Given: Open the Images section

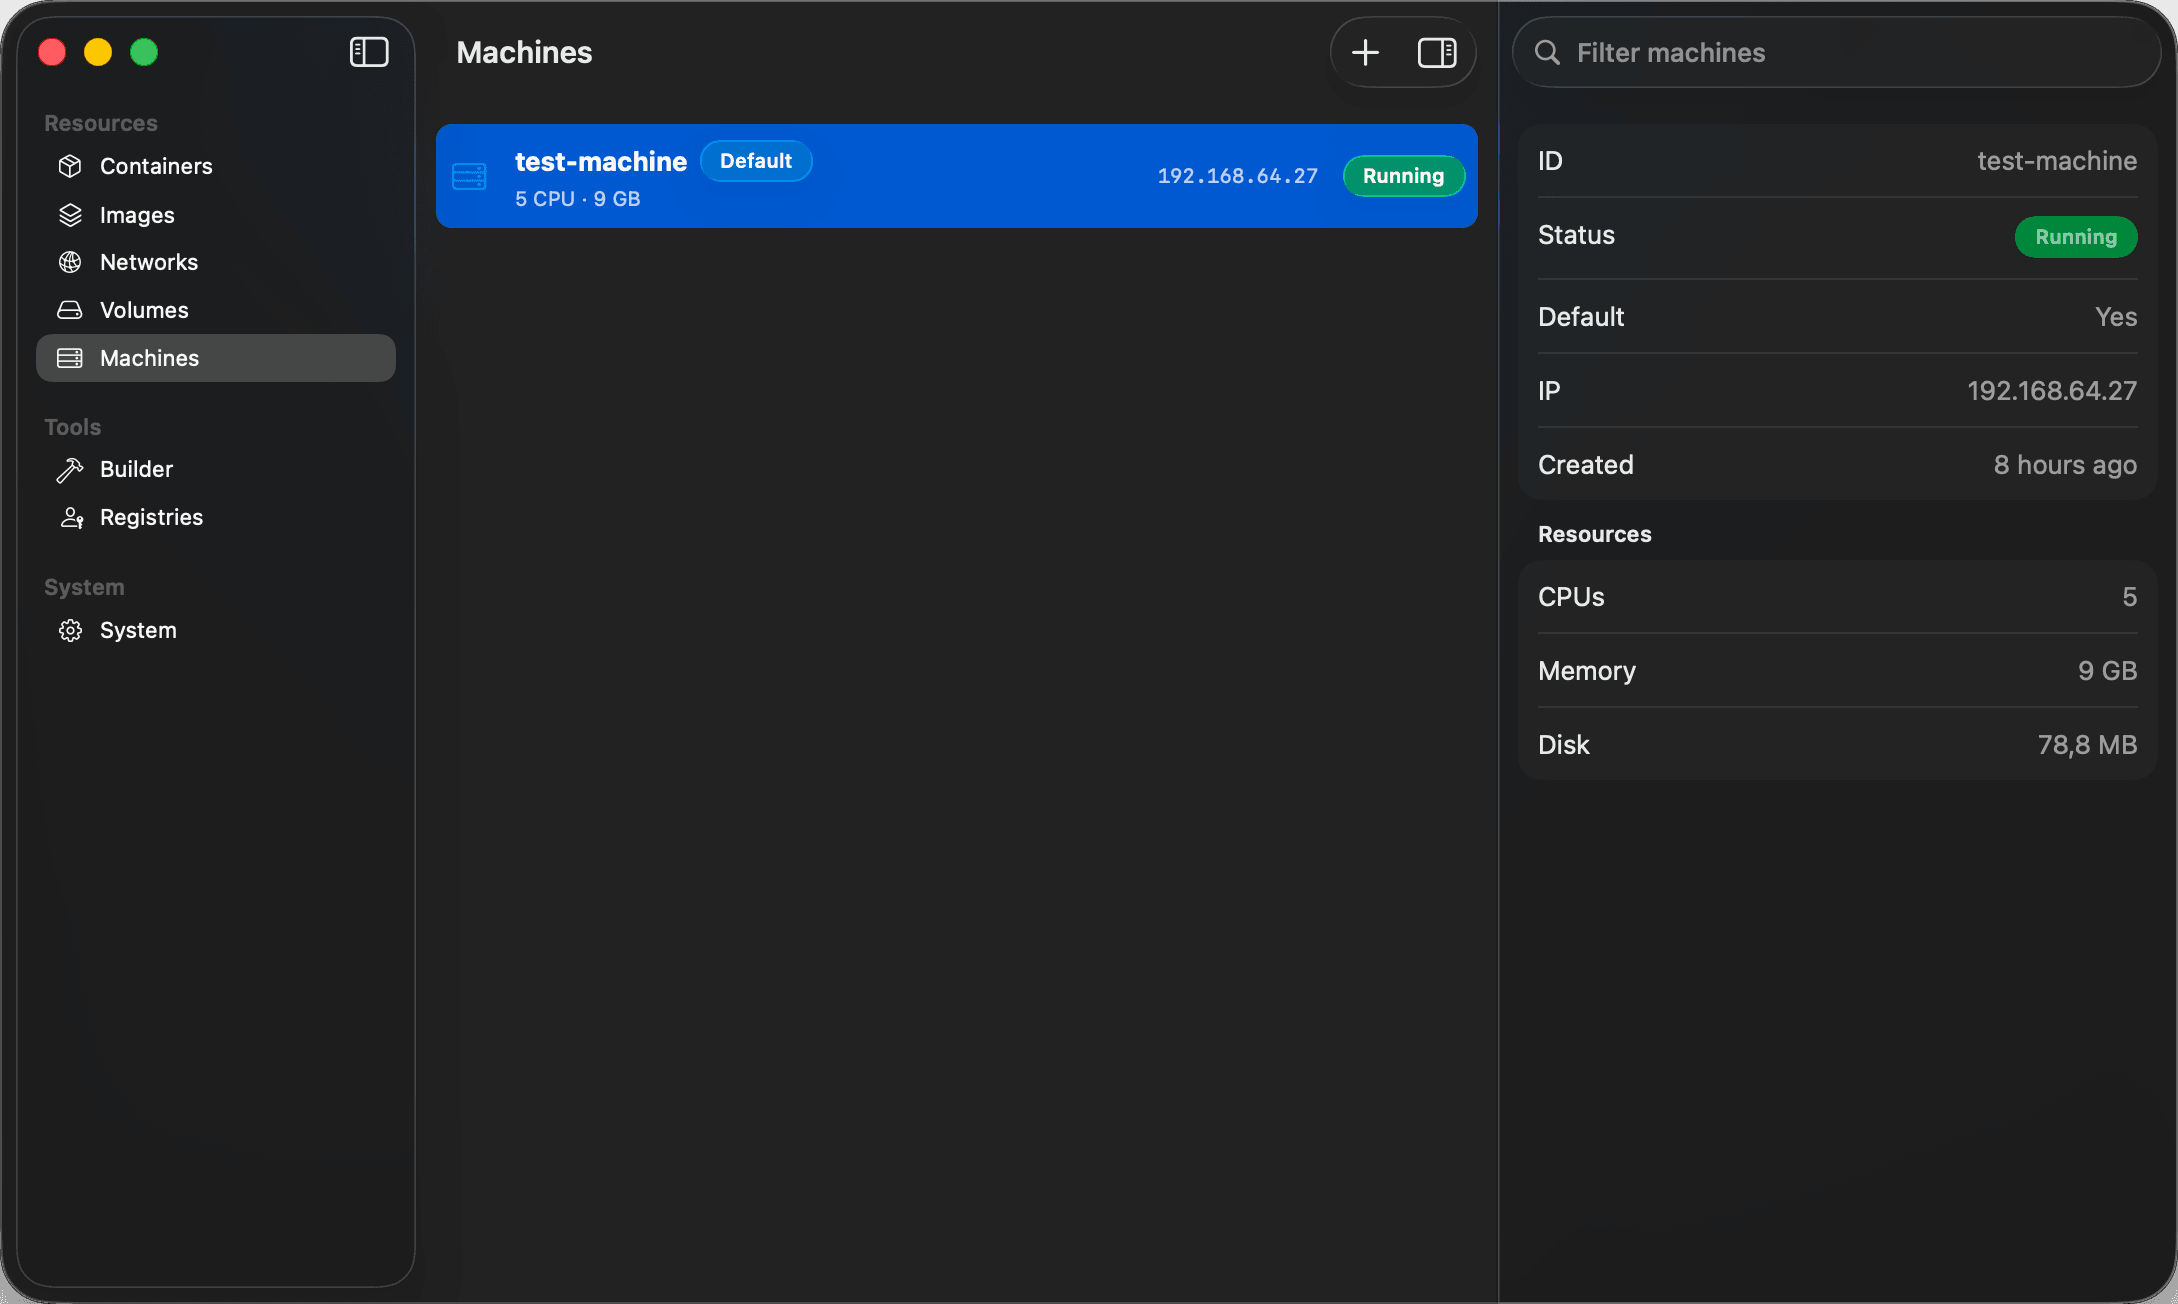Looking at the screenshot, I should point(216,215).
